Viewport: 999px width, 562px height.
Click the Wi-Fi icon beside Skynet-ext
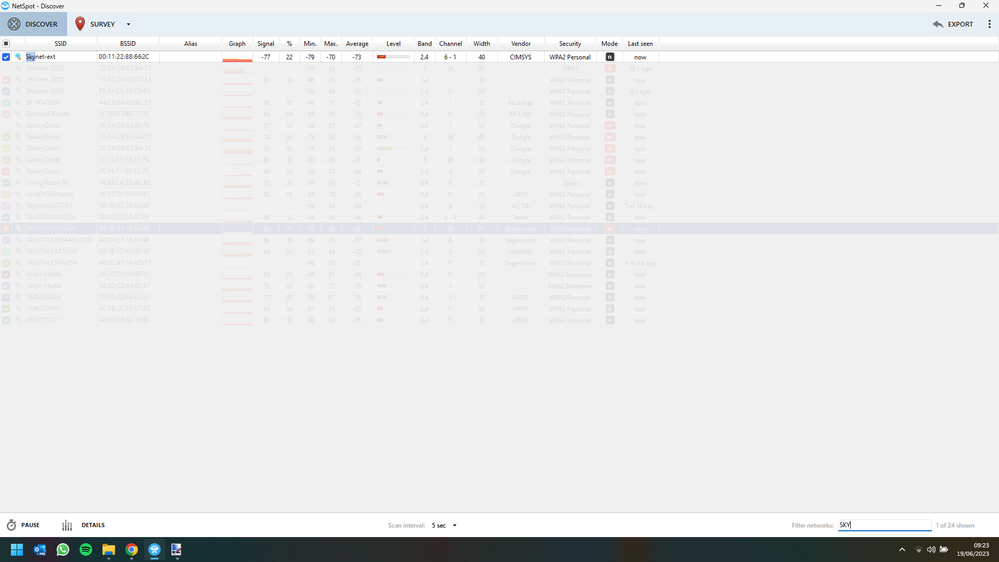[18, 57]
